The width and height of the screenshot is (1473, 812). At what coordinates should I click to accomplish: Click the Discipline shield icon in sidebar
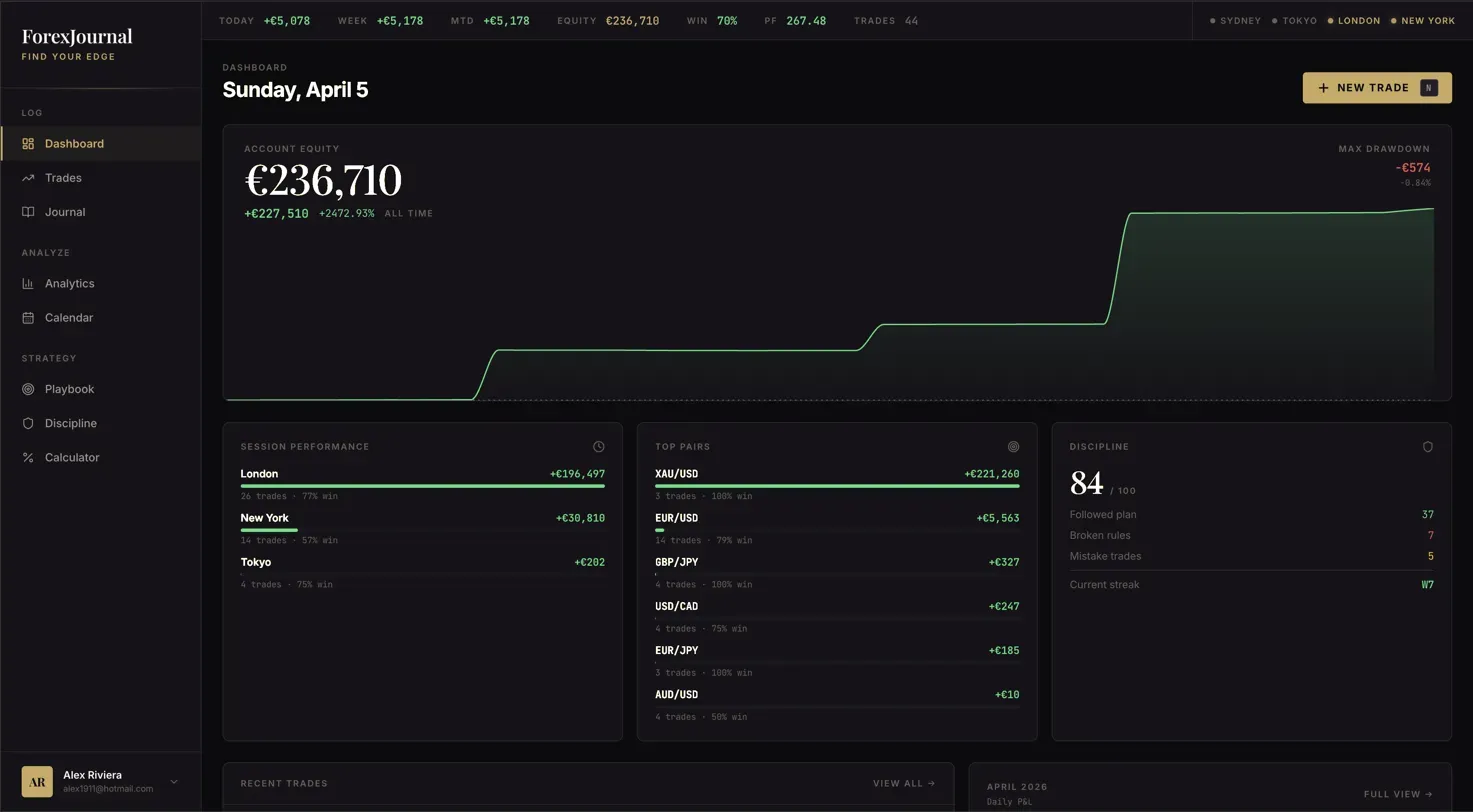click(28, 423)
